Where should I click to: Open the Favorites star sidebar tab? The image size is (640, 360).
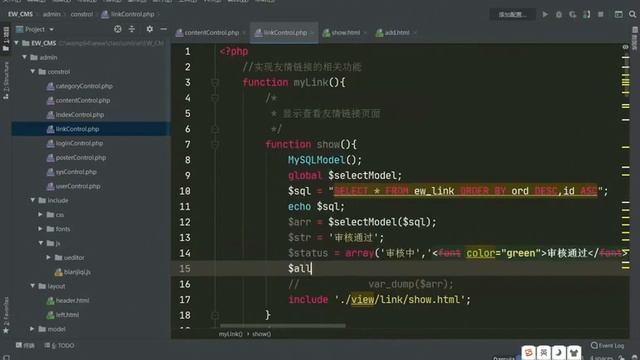pyautogui.click(x=6, y=314)
